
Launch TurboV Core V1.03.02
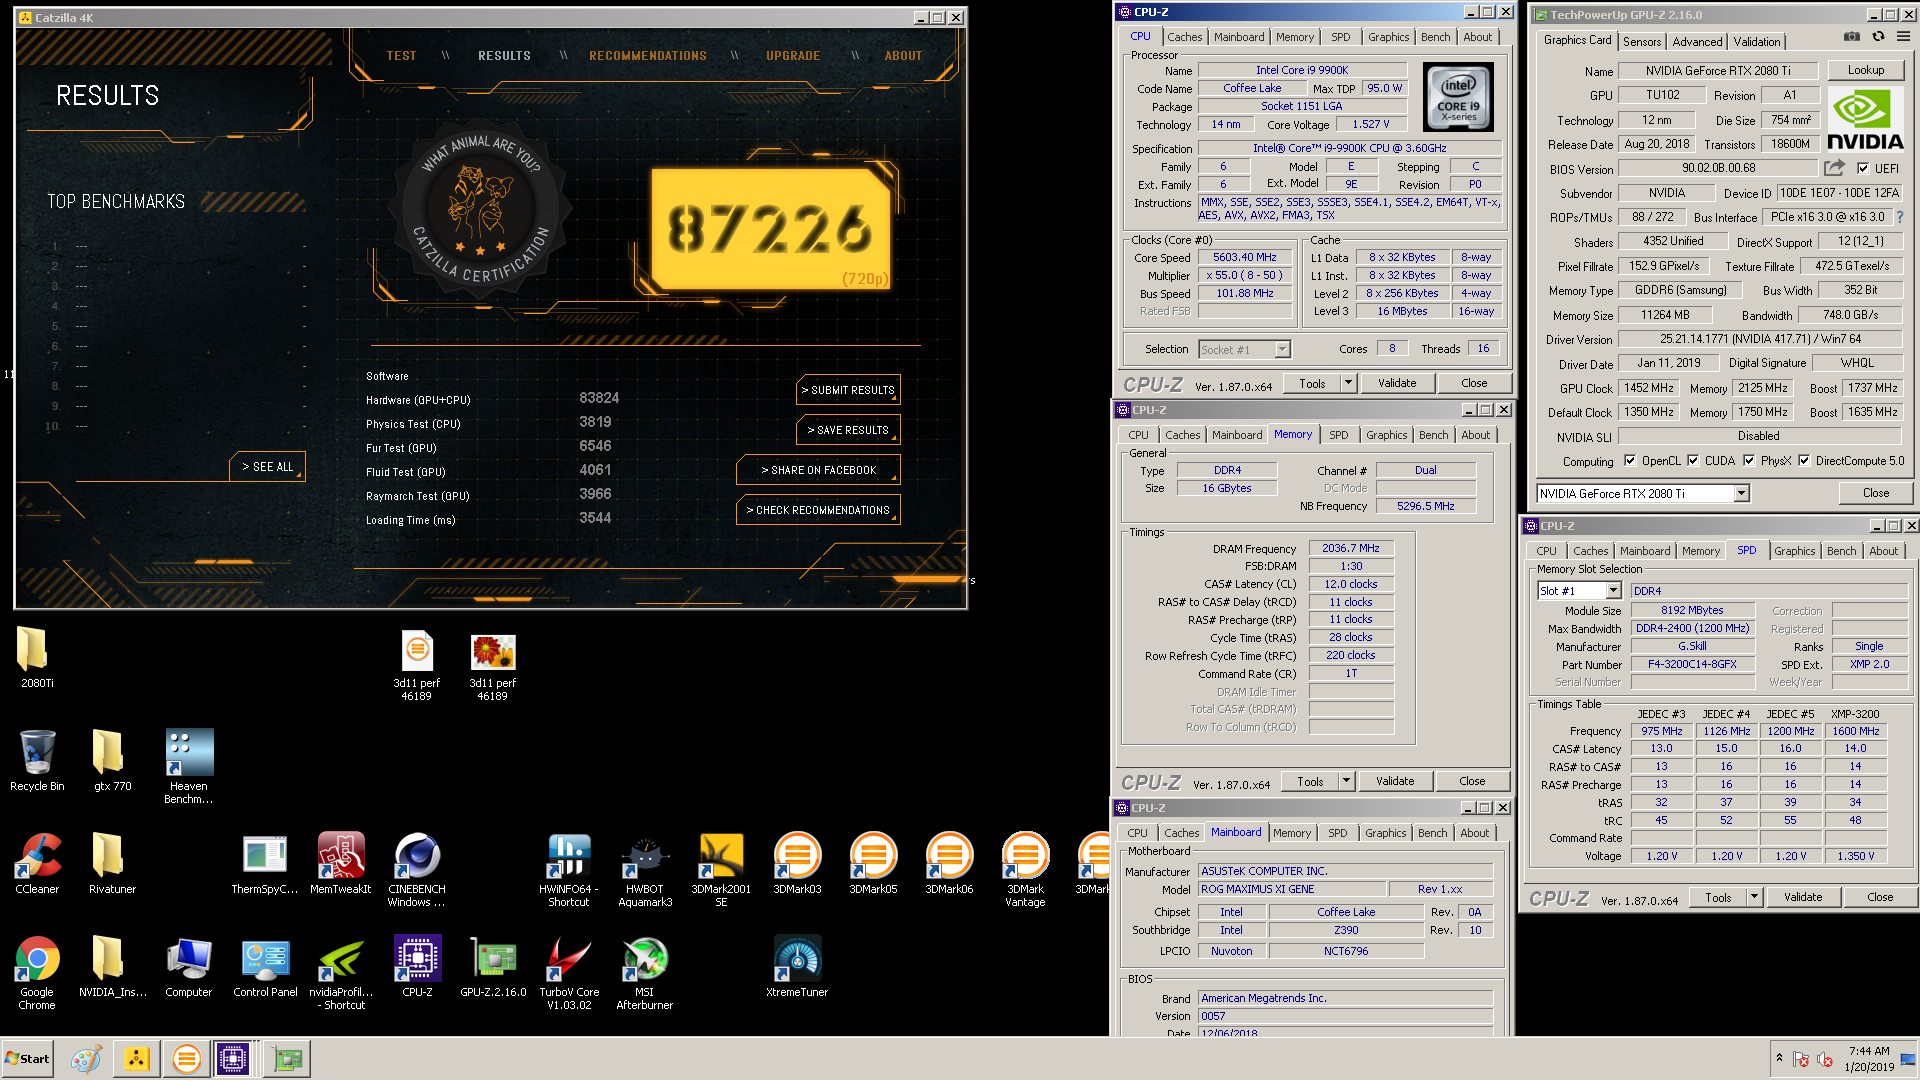[x=569, y=972]
